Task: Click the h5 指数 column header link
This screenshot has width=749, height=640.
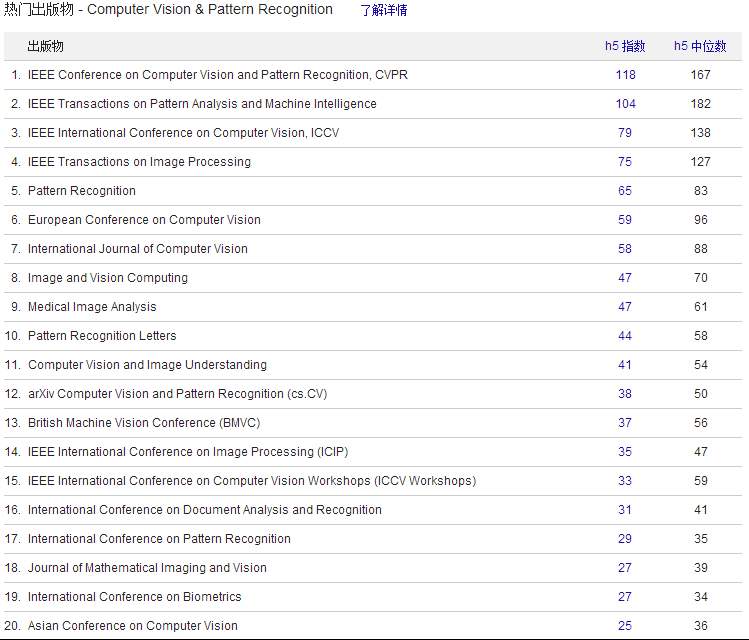Action: 625,46
